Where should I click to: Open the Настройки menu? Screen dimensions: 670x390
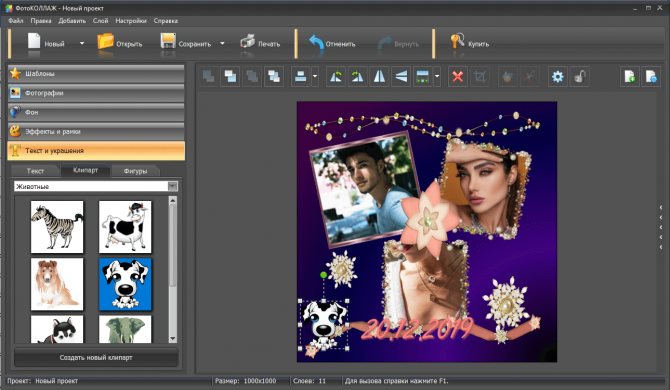click(131, 21)
